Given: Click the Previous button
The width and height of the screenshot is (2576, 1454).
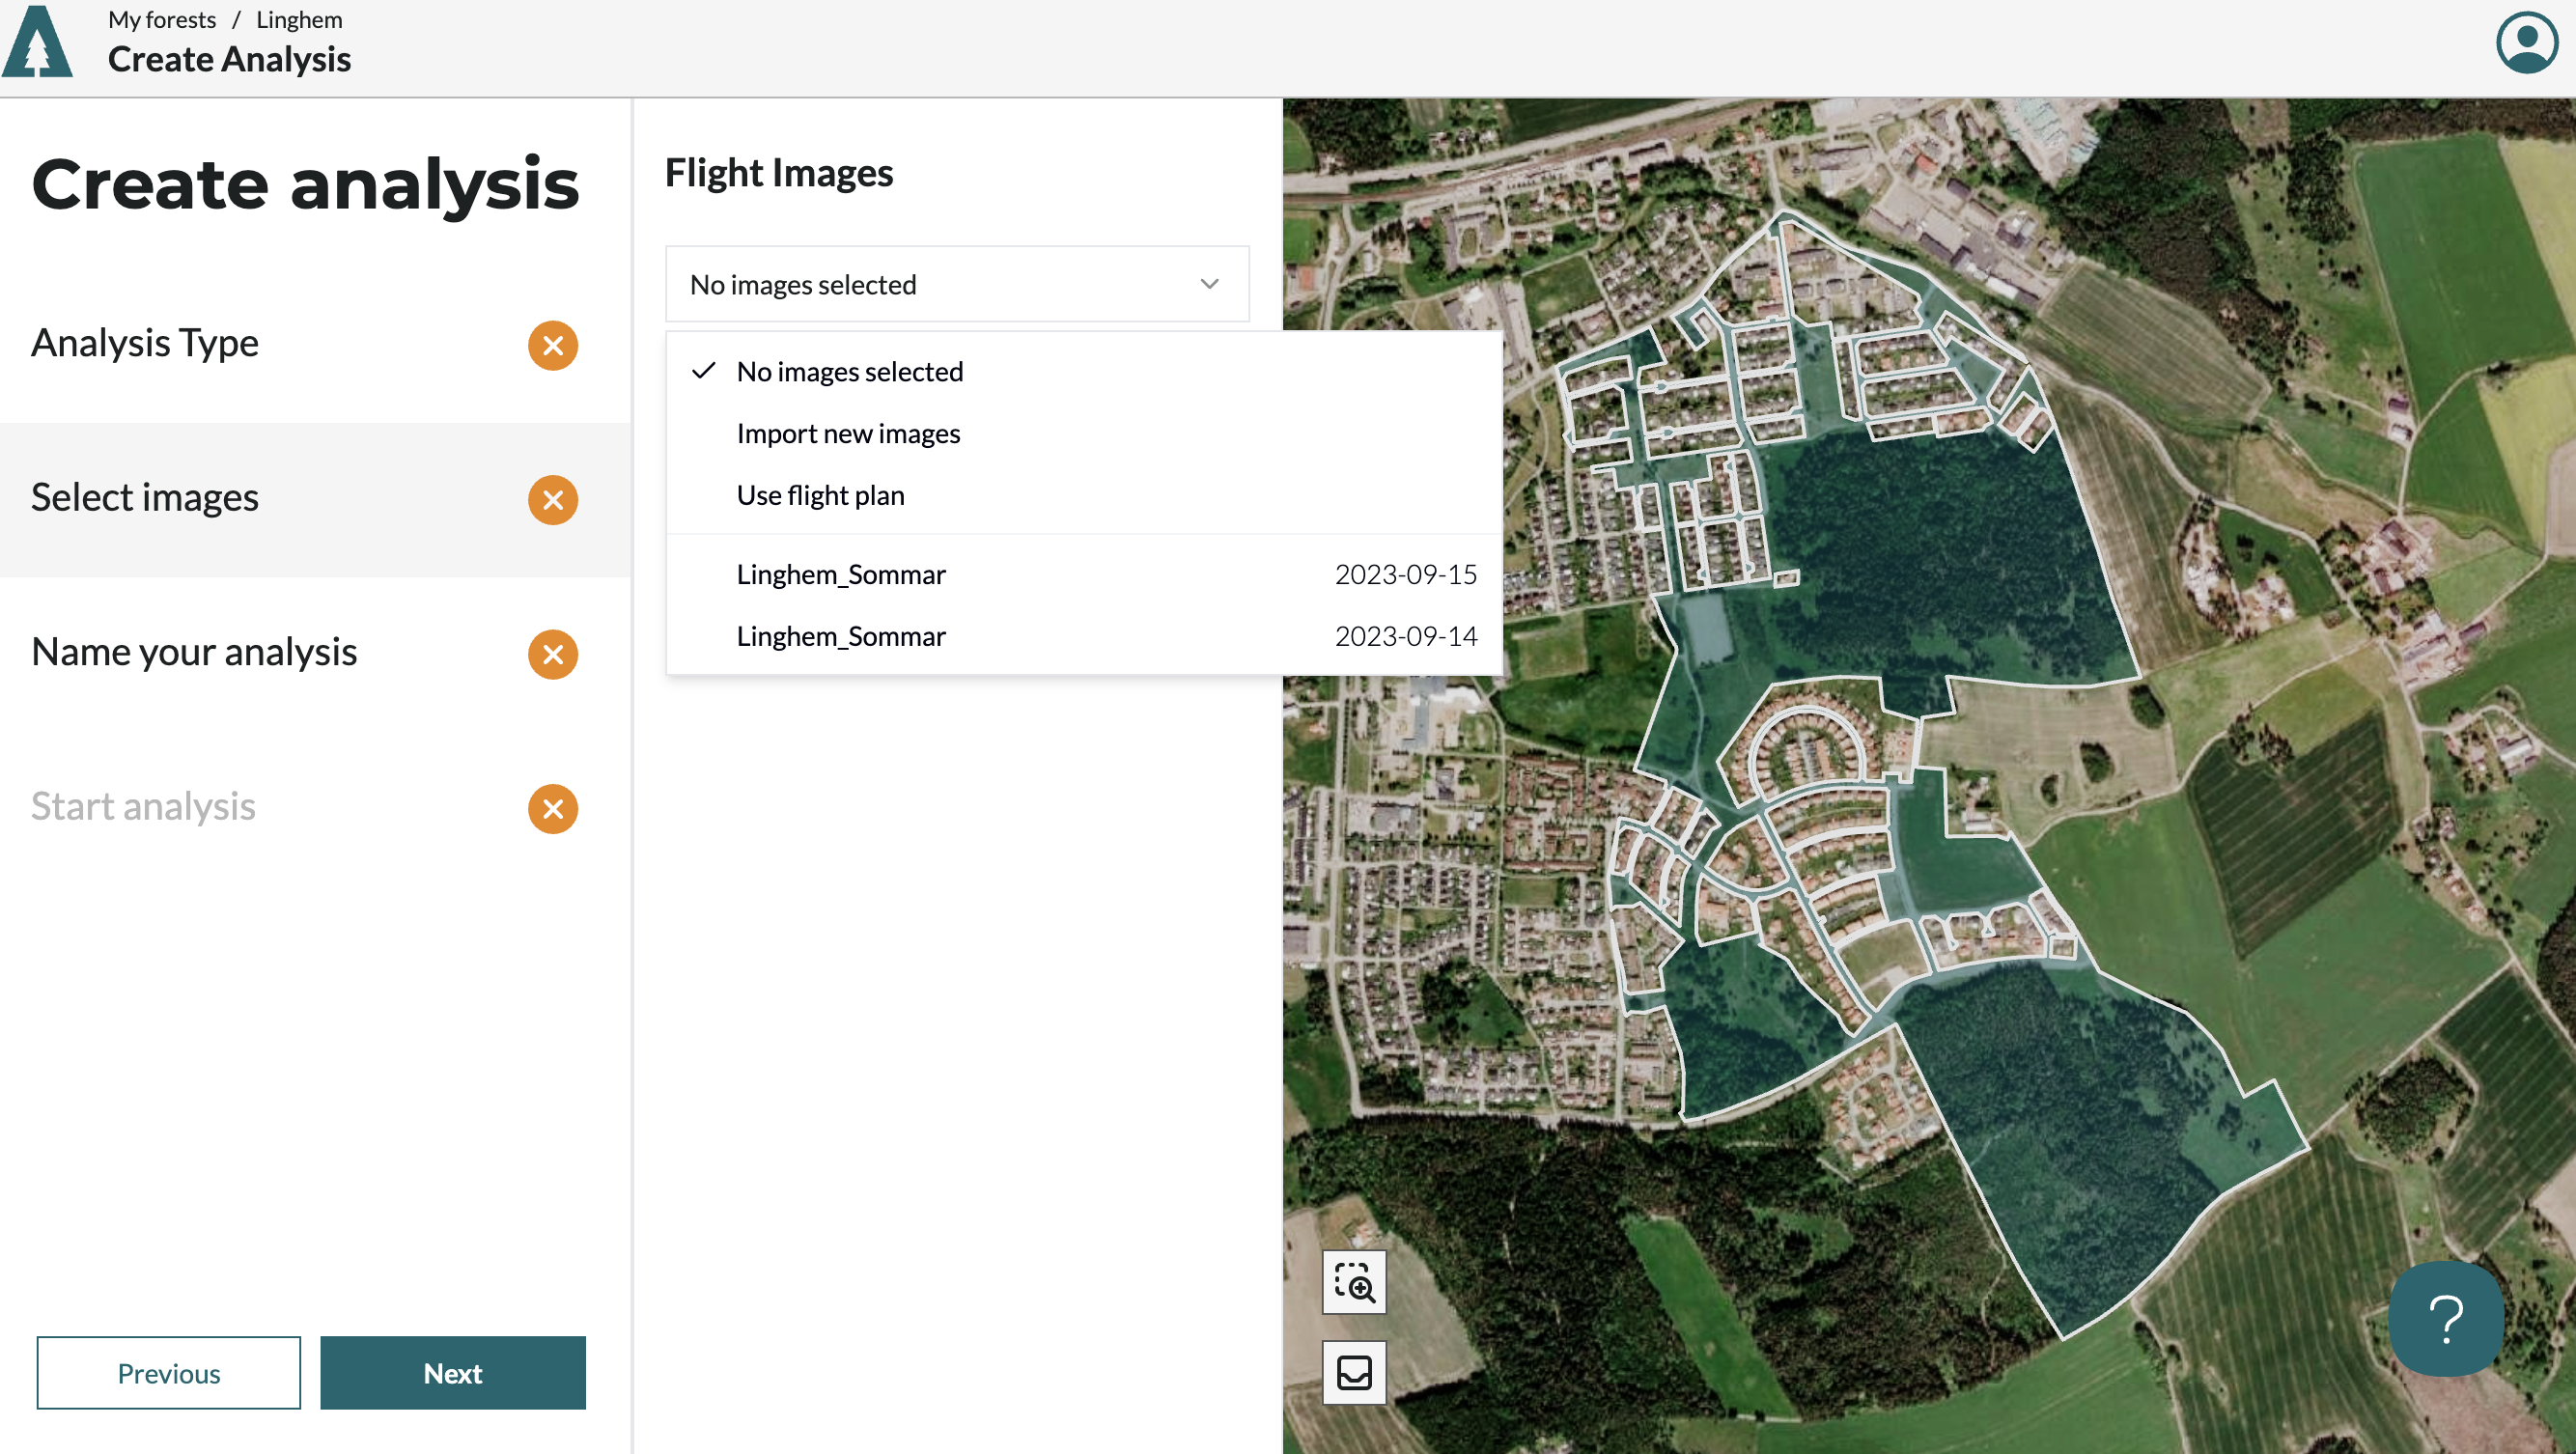Looking at the screenshot, I should click(168, 1373).
